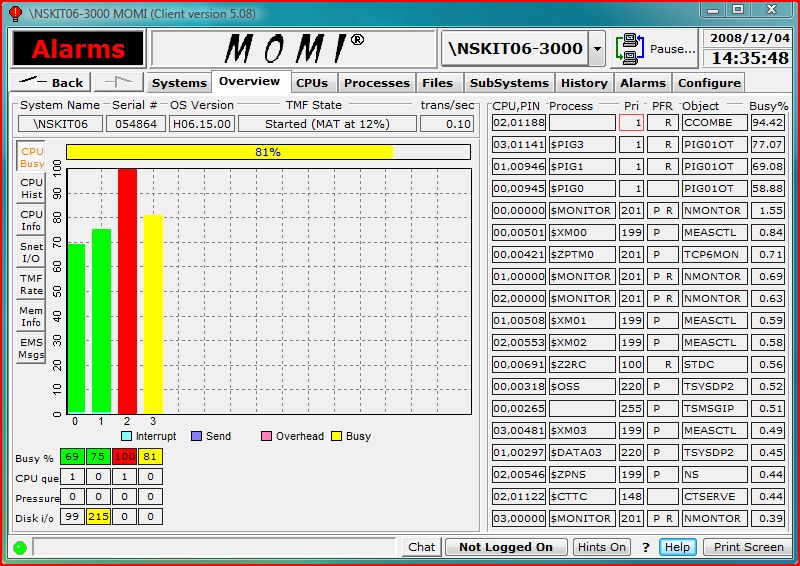This screenshot has height=566, width=800.
Task: Click the TMF State Started field
Action: click(327, 124)
